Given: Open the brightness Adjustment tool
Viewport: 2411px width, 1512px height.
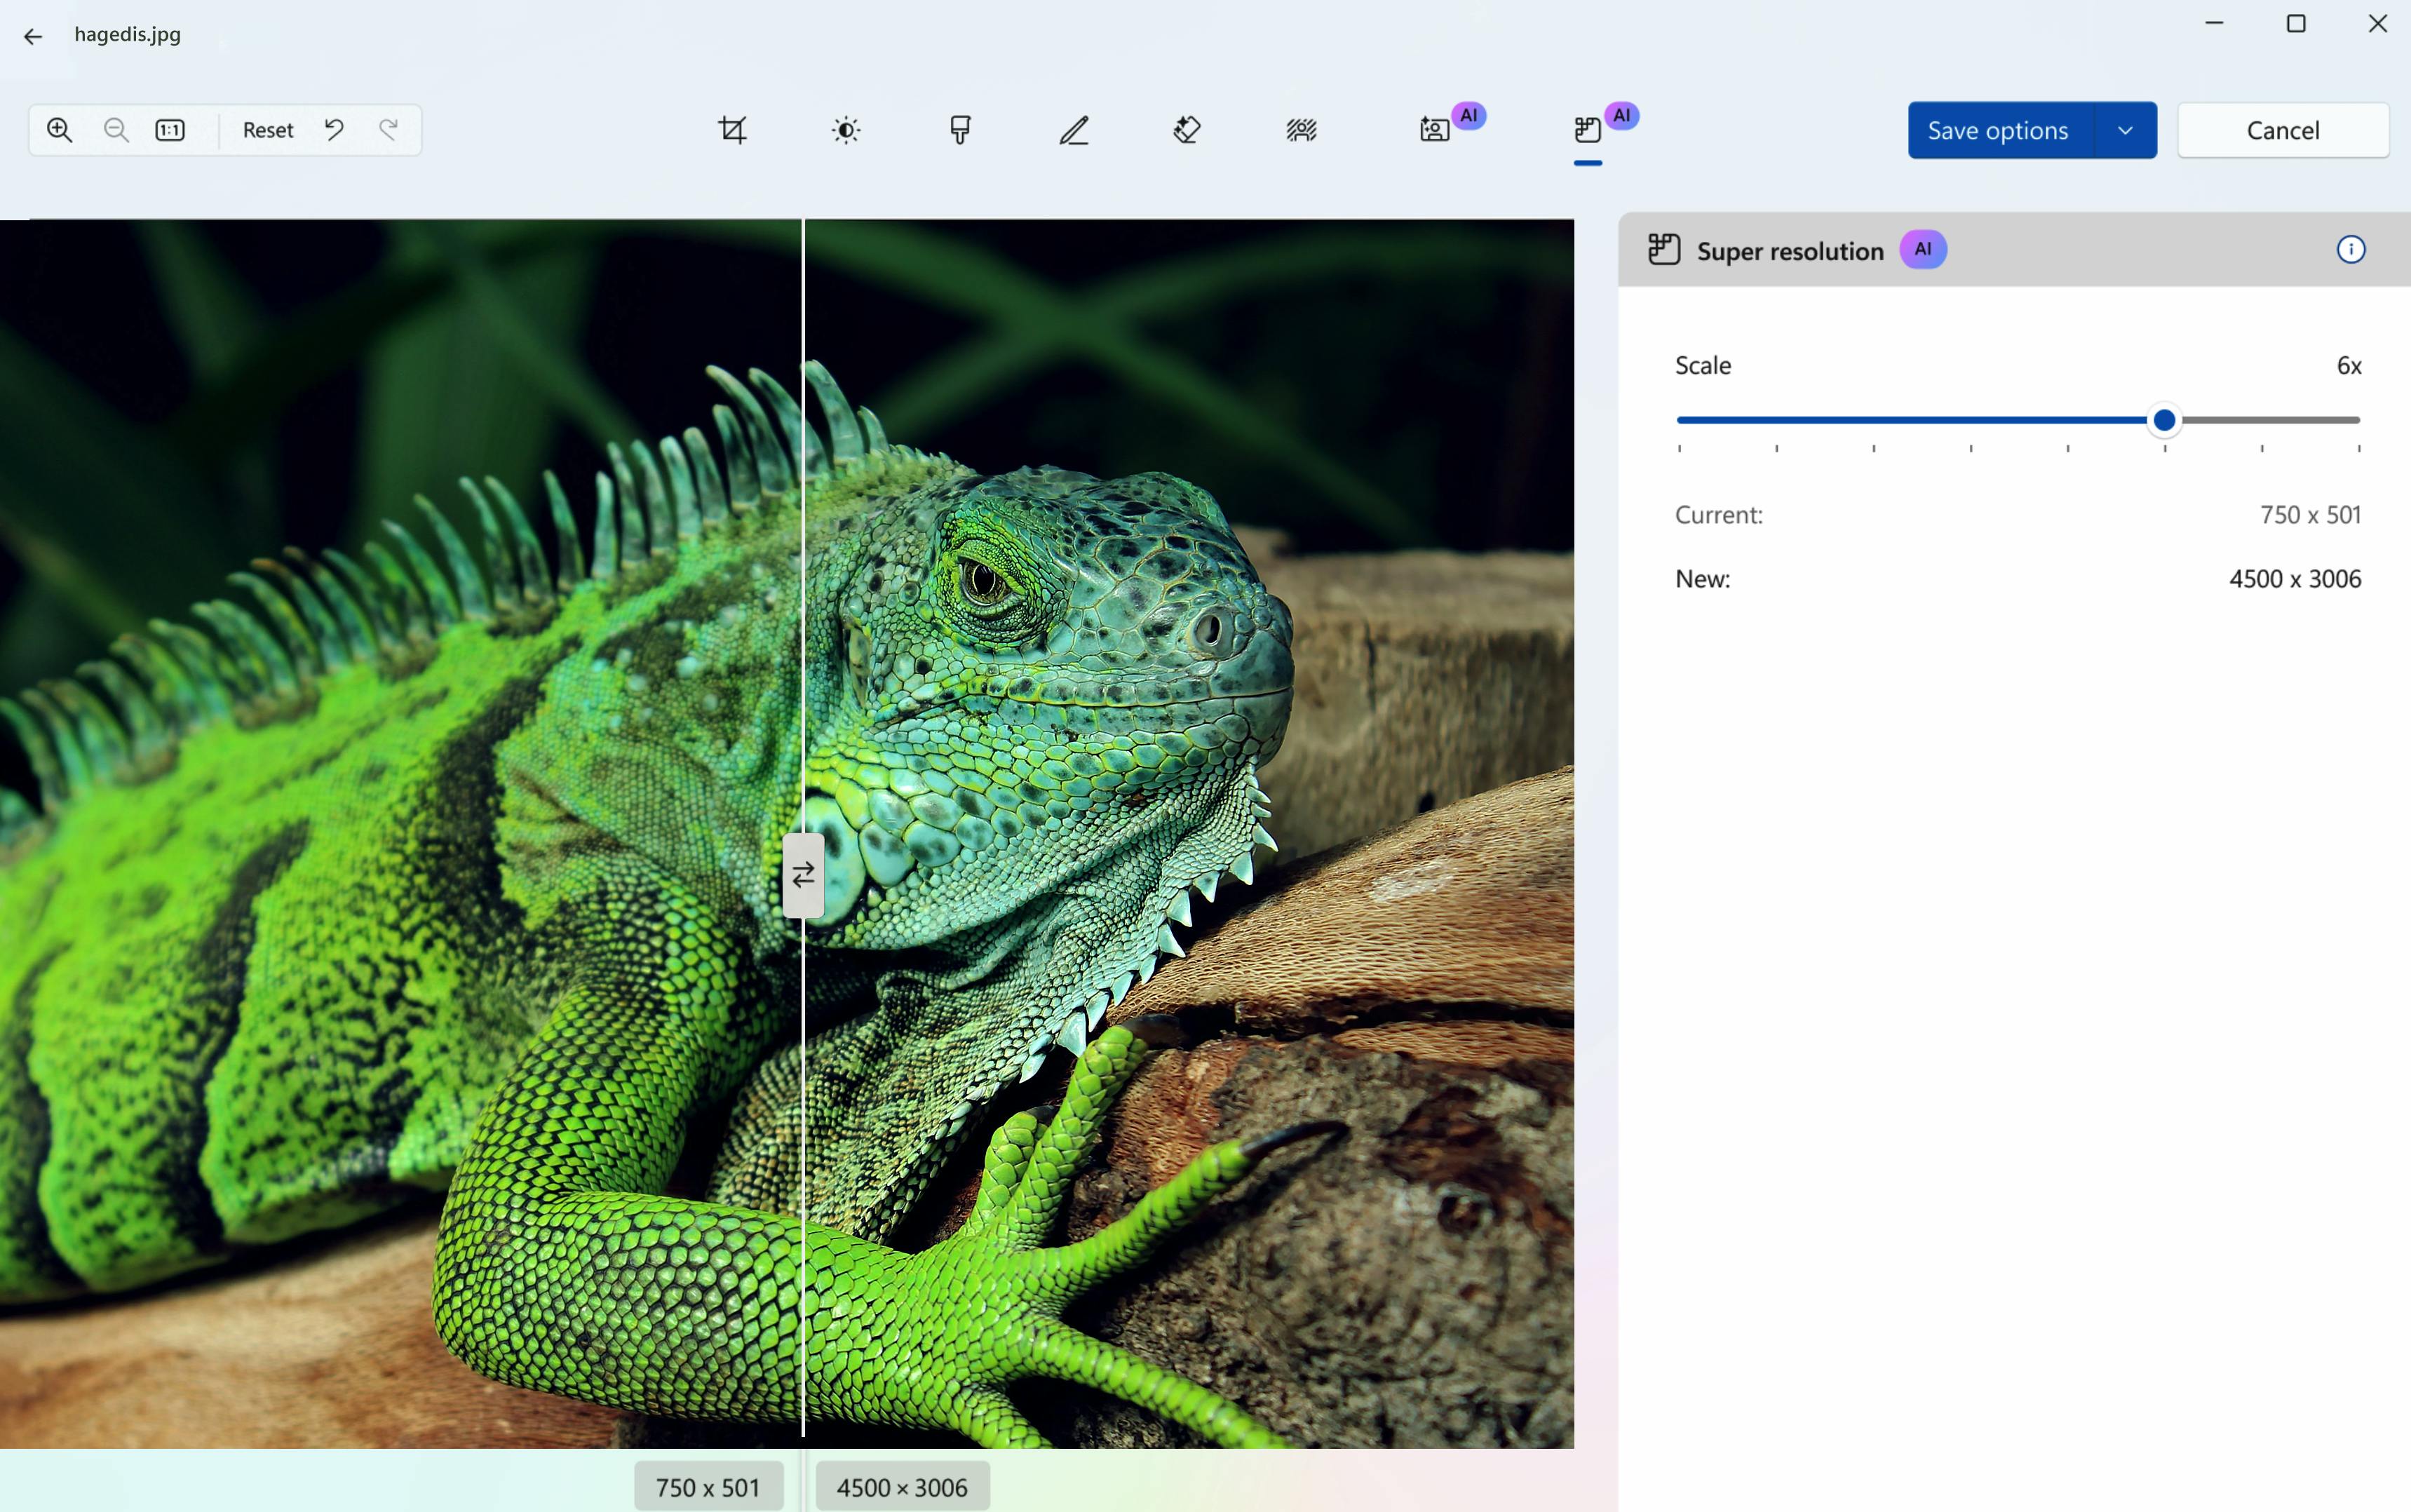Looking at the screenshot, I should [846, 130].
